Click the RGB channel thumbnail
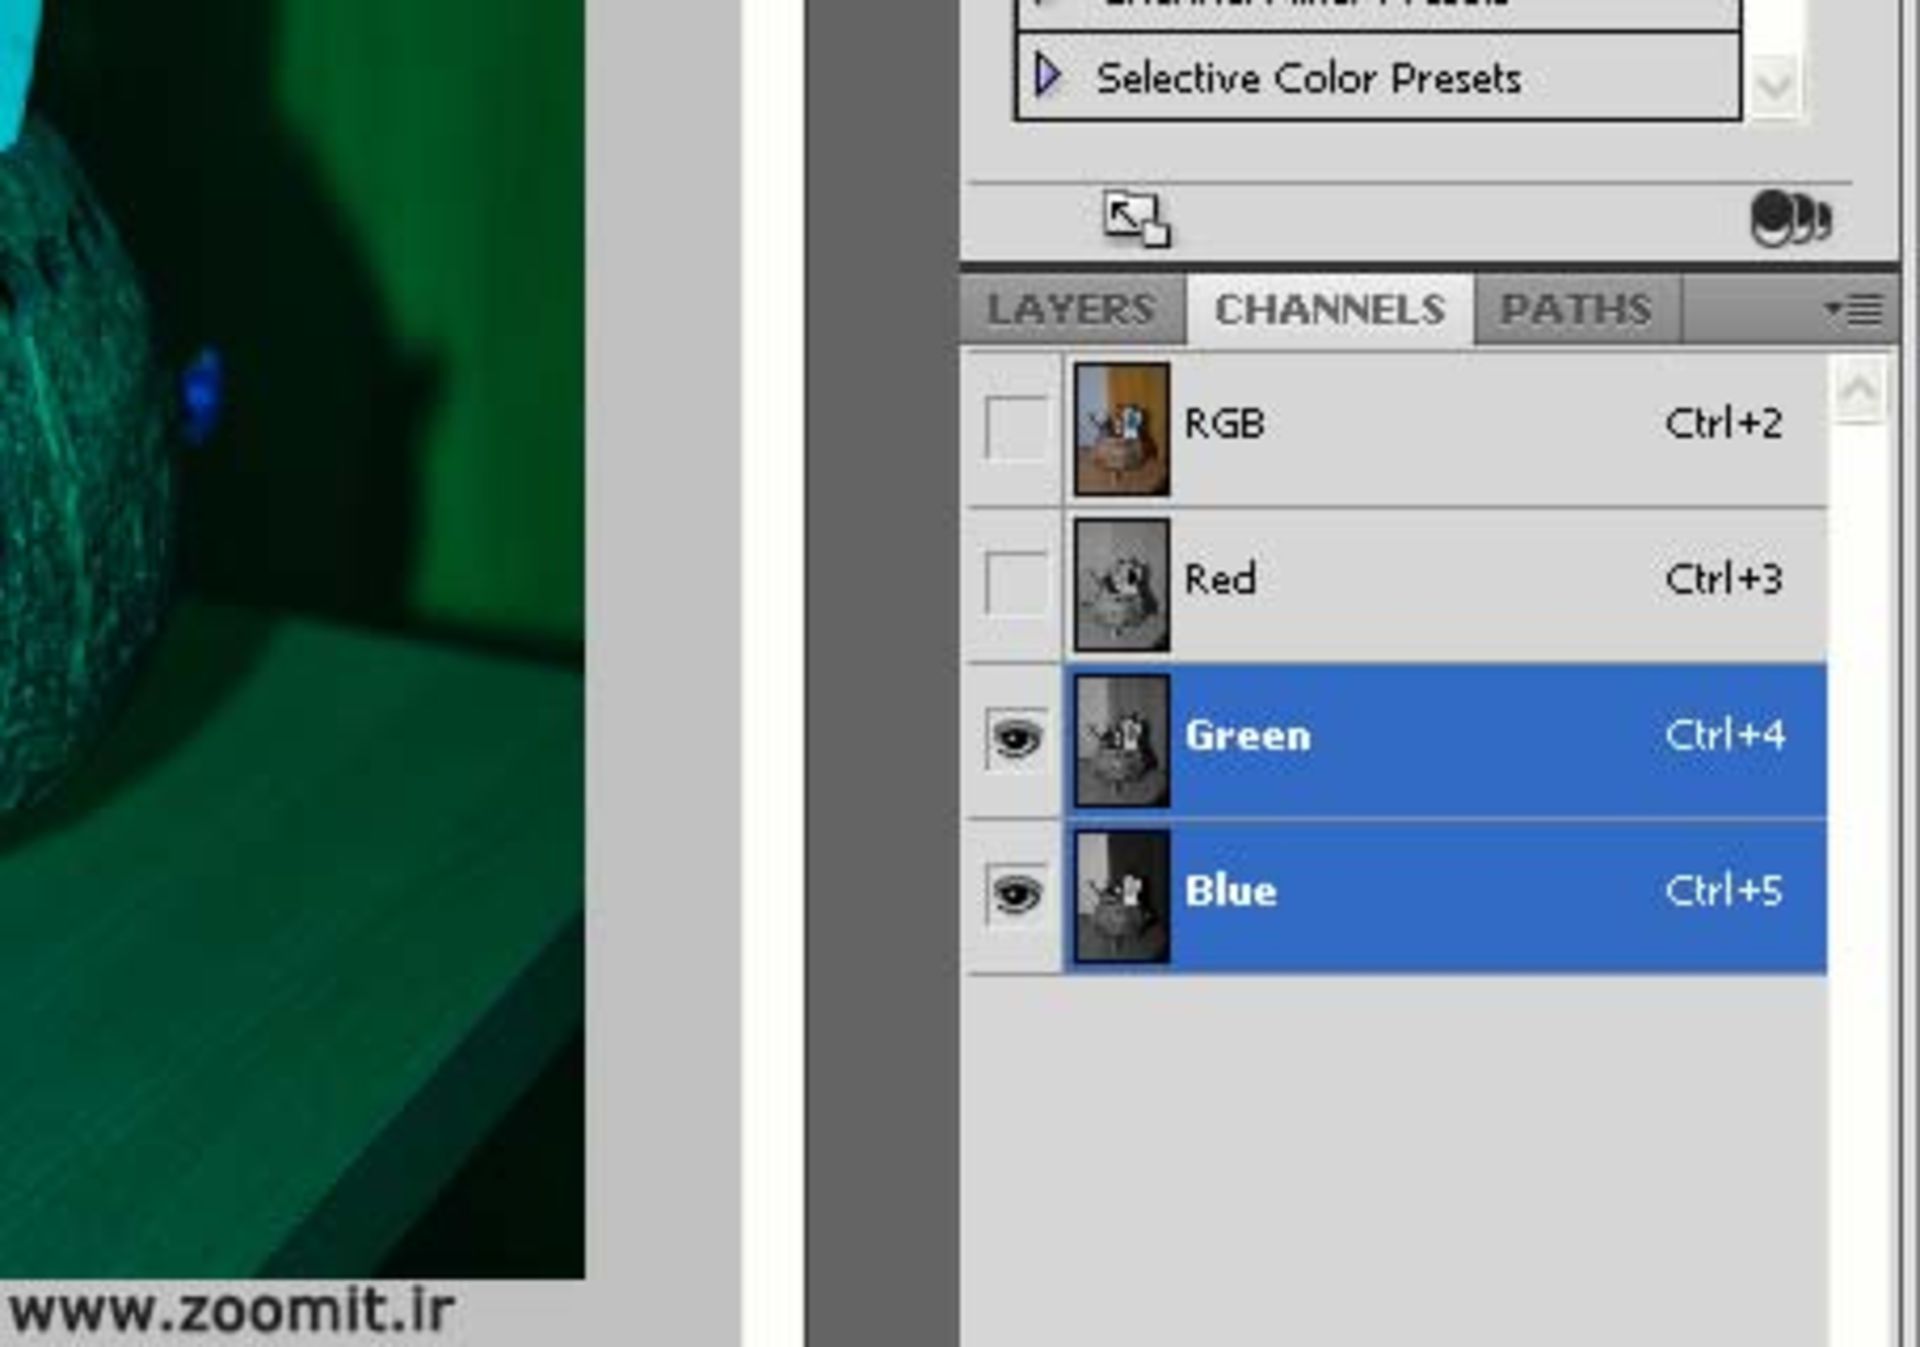Image resolution: width=1920 pixels, height=1347 pixels. coord(1121,424)
